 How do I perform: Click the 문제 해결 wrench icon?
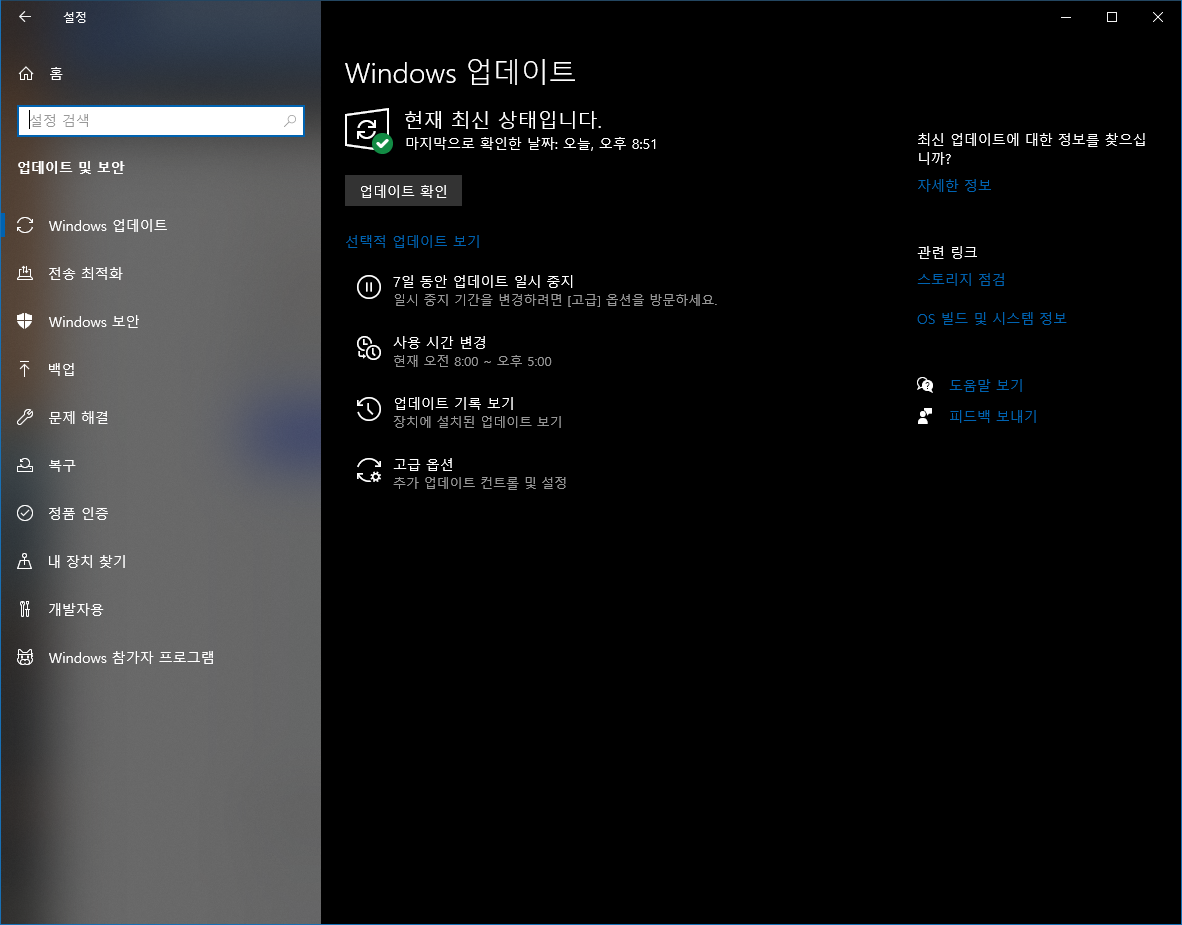pyautogui.click(x=25, y=417)
